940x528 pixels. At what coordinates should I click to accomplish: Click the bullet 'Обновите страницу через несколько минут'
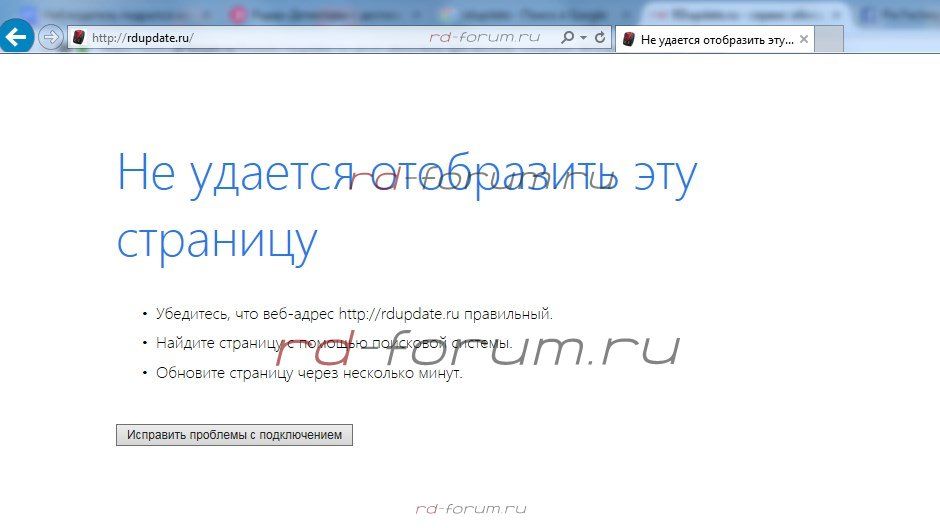click(309, 373)
